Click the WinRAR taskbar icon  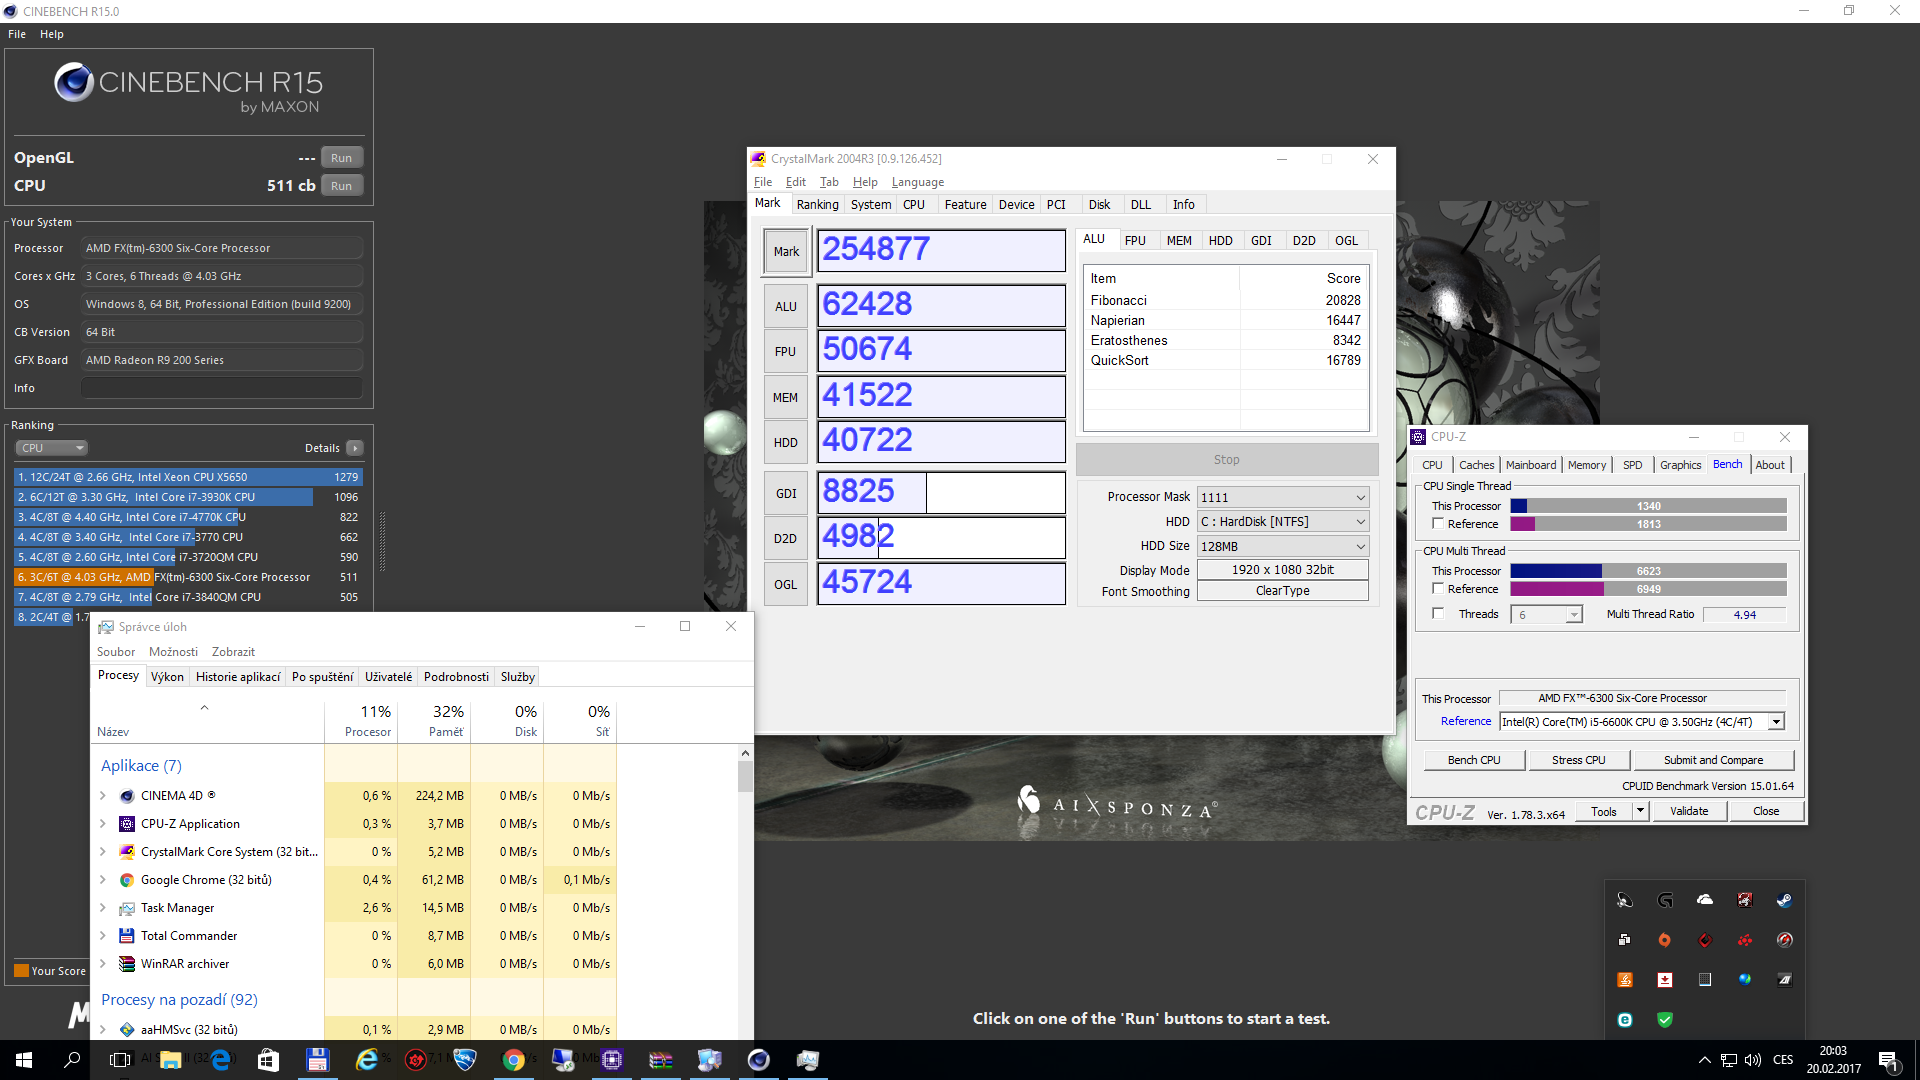660,1060
